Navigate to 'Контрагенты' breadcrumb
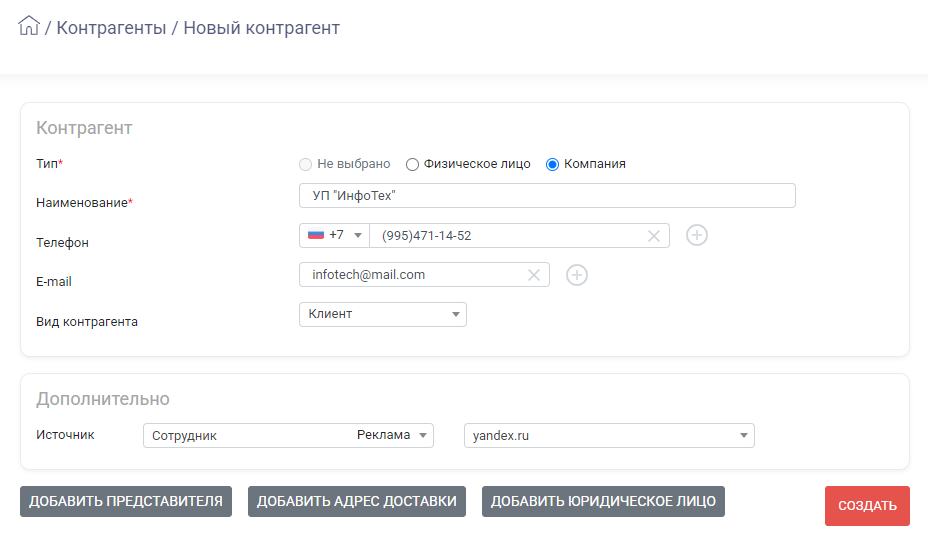The image size is (928, 544). click(111, 28)
